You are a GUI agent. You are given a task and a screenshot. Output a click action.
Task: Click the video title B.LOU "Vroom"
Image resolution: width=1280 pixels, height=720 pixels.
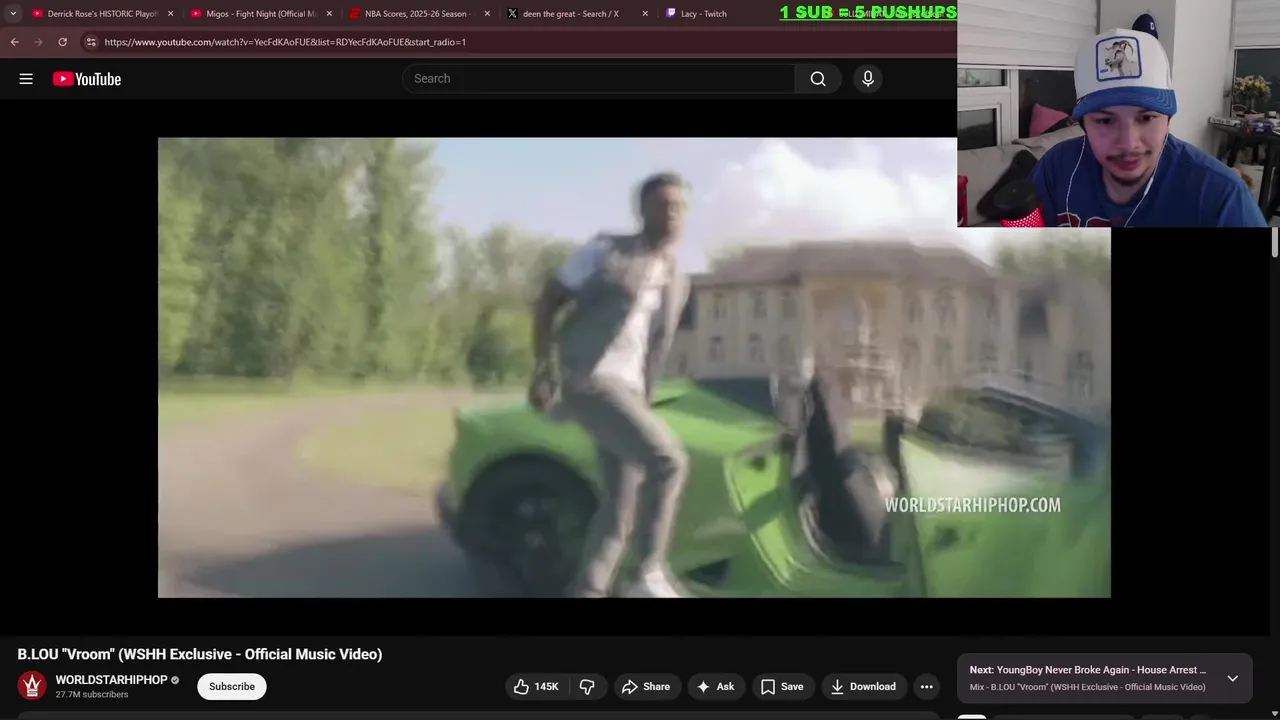200,654
